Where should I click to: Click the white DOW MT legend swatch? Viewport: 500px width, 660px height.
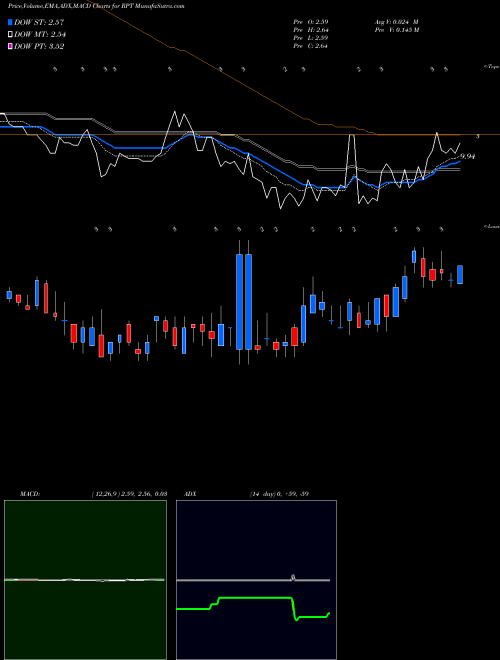(x=10, y=34)
